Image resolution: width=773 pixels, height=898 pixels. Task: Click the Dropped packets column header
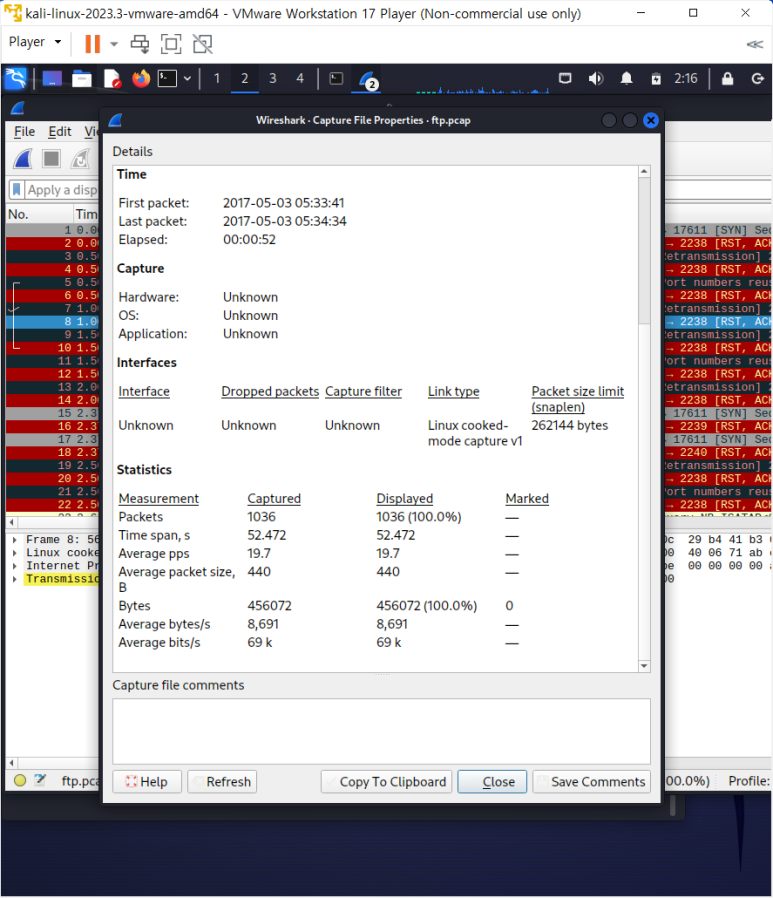[x=270, y=392]
